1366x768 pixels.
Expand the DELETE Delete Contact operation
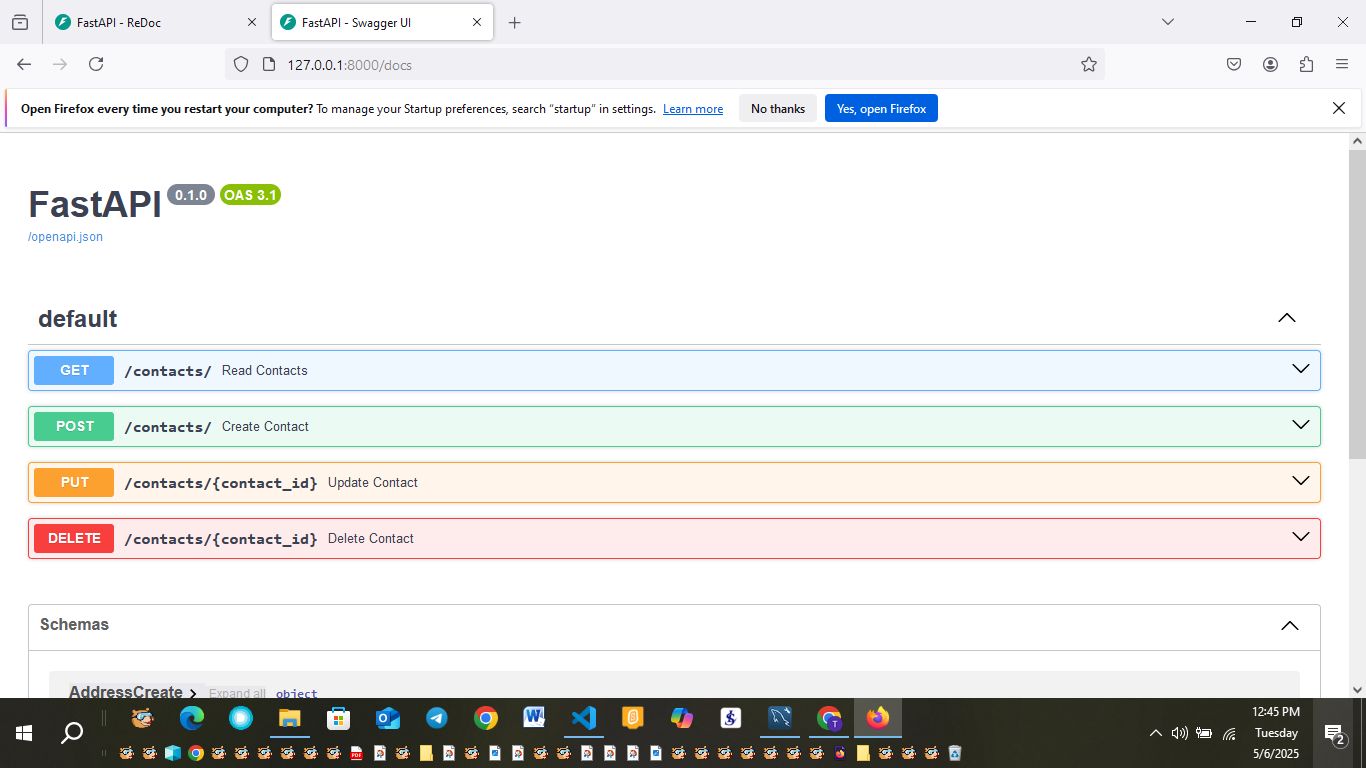[x=674, y=538]
